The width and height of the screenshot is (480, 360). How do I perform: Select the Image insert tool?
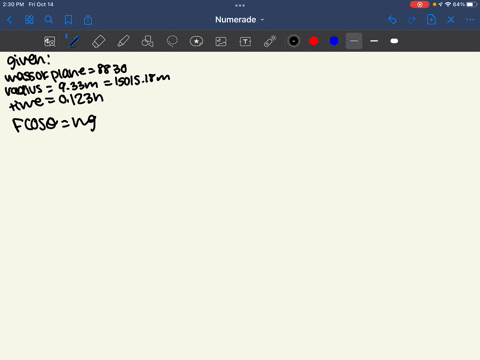click(221, 41)
